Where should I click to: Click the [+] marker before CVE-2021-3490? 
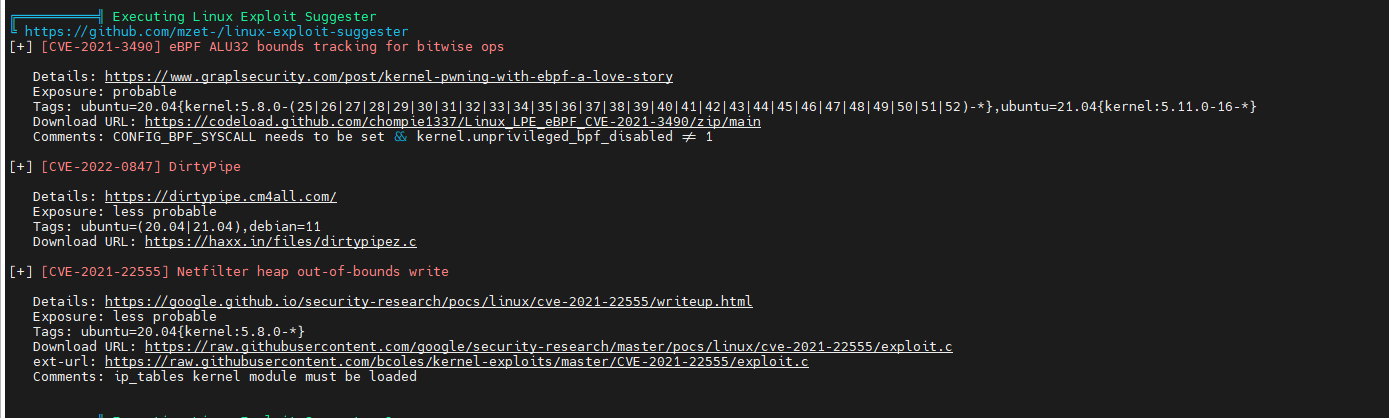(x=21, y=47)
